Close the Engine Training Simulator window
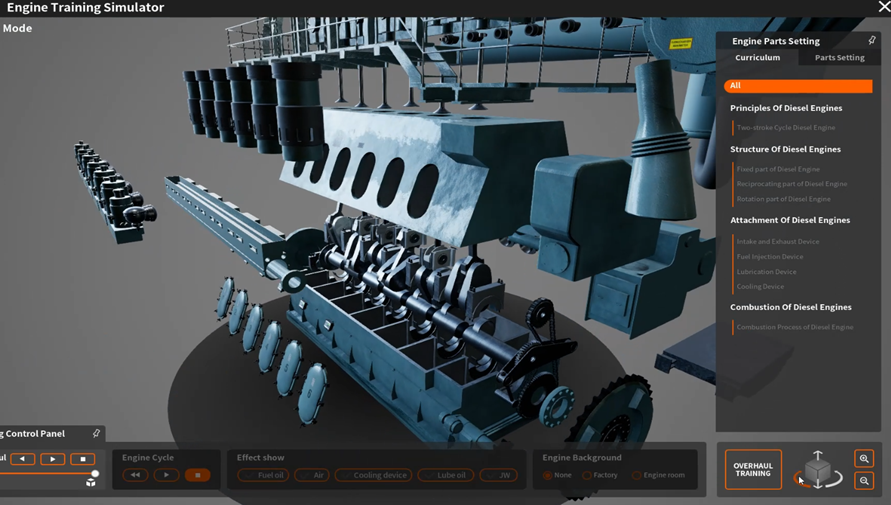This screenshot has width=891, height=505. [884, 7]
